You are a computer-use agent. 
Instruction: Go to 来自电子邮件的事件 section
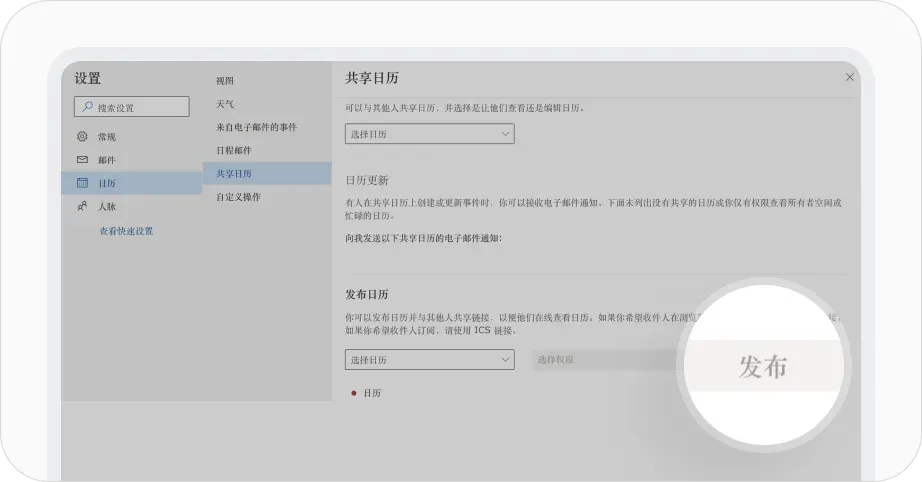point(256,127)
